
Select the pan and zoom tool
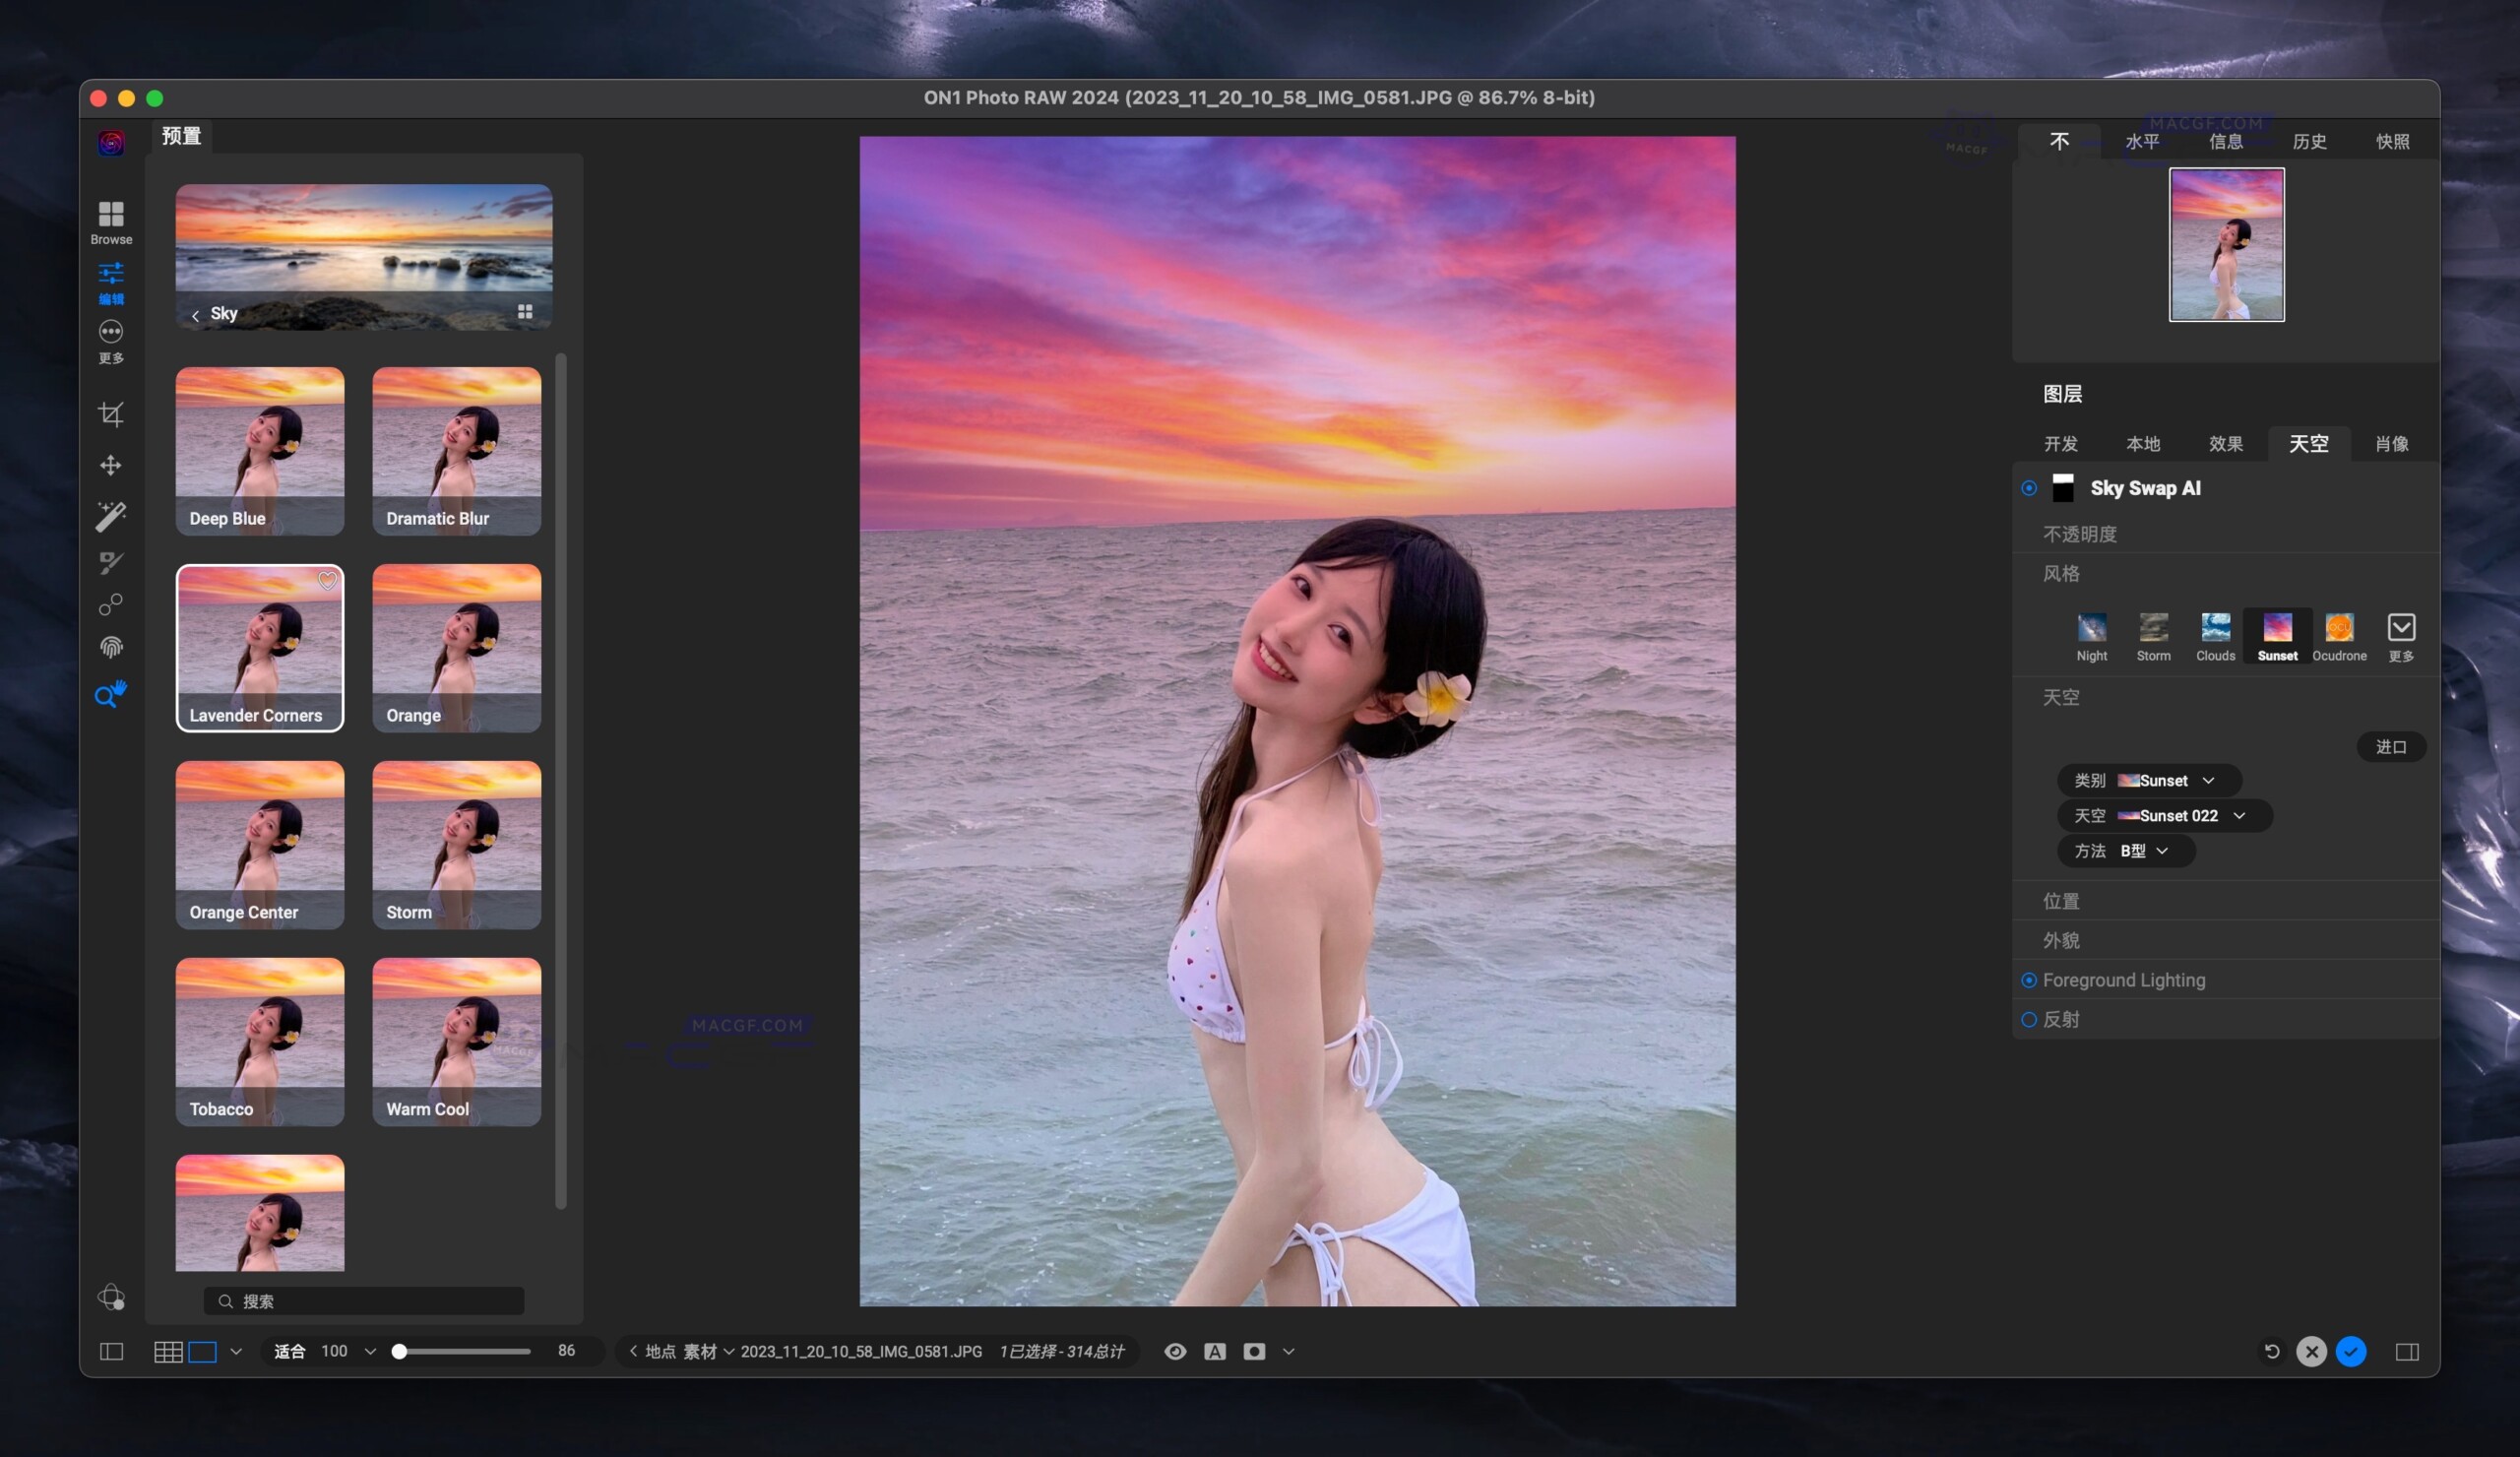point(110,694)
